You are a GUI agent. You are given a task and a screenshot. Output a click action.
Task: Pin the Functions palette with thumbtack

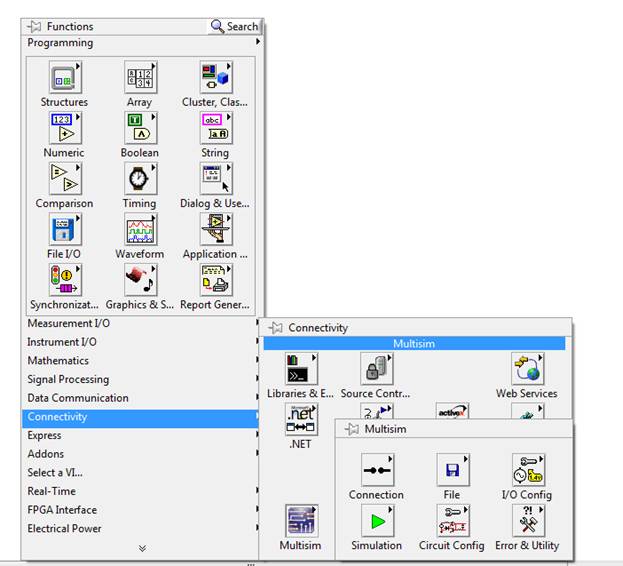[34, 26]
